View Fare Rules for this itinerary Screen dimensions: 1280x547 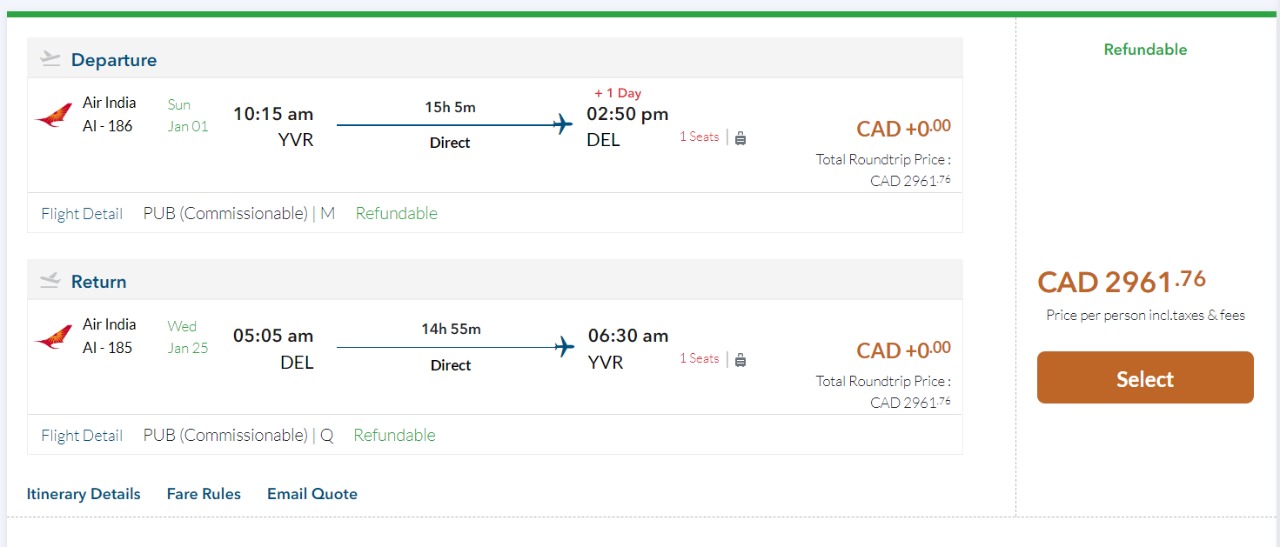204,494
